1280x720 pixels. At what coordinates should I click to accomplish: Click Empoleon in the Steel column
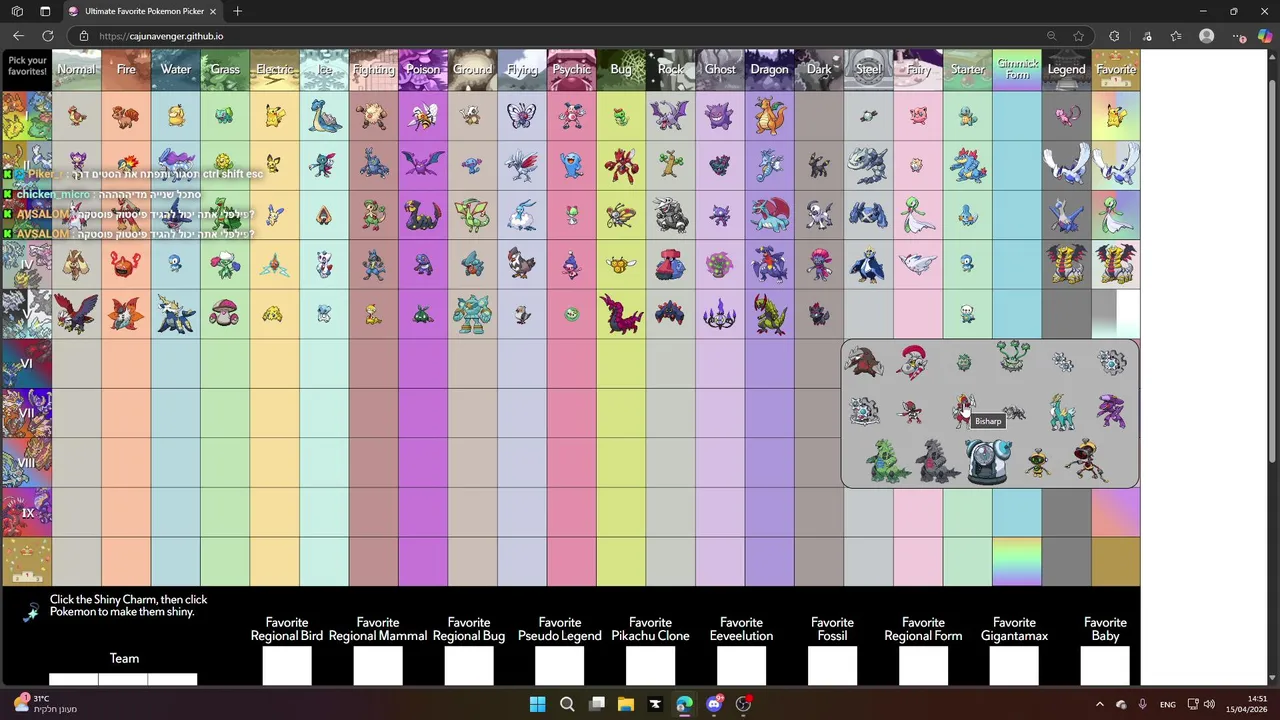(x=868, y=264)
